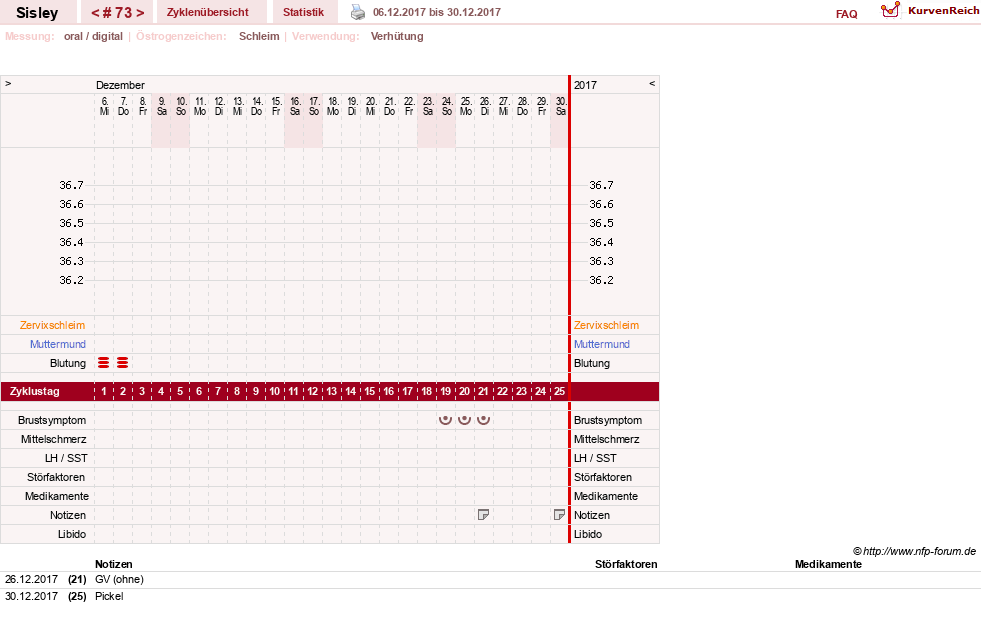
Task: Open the note icon on cycle day 25
Action: click(x=559, y=515)
